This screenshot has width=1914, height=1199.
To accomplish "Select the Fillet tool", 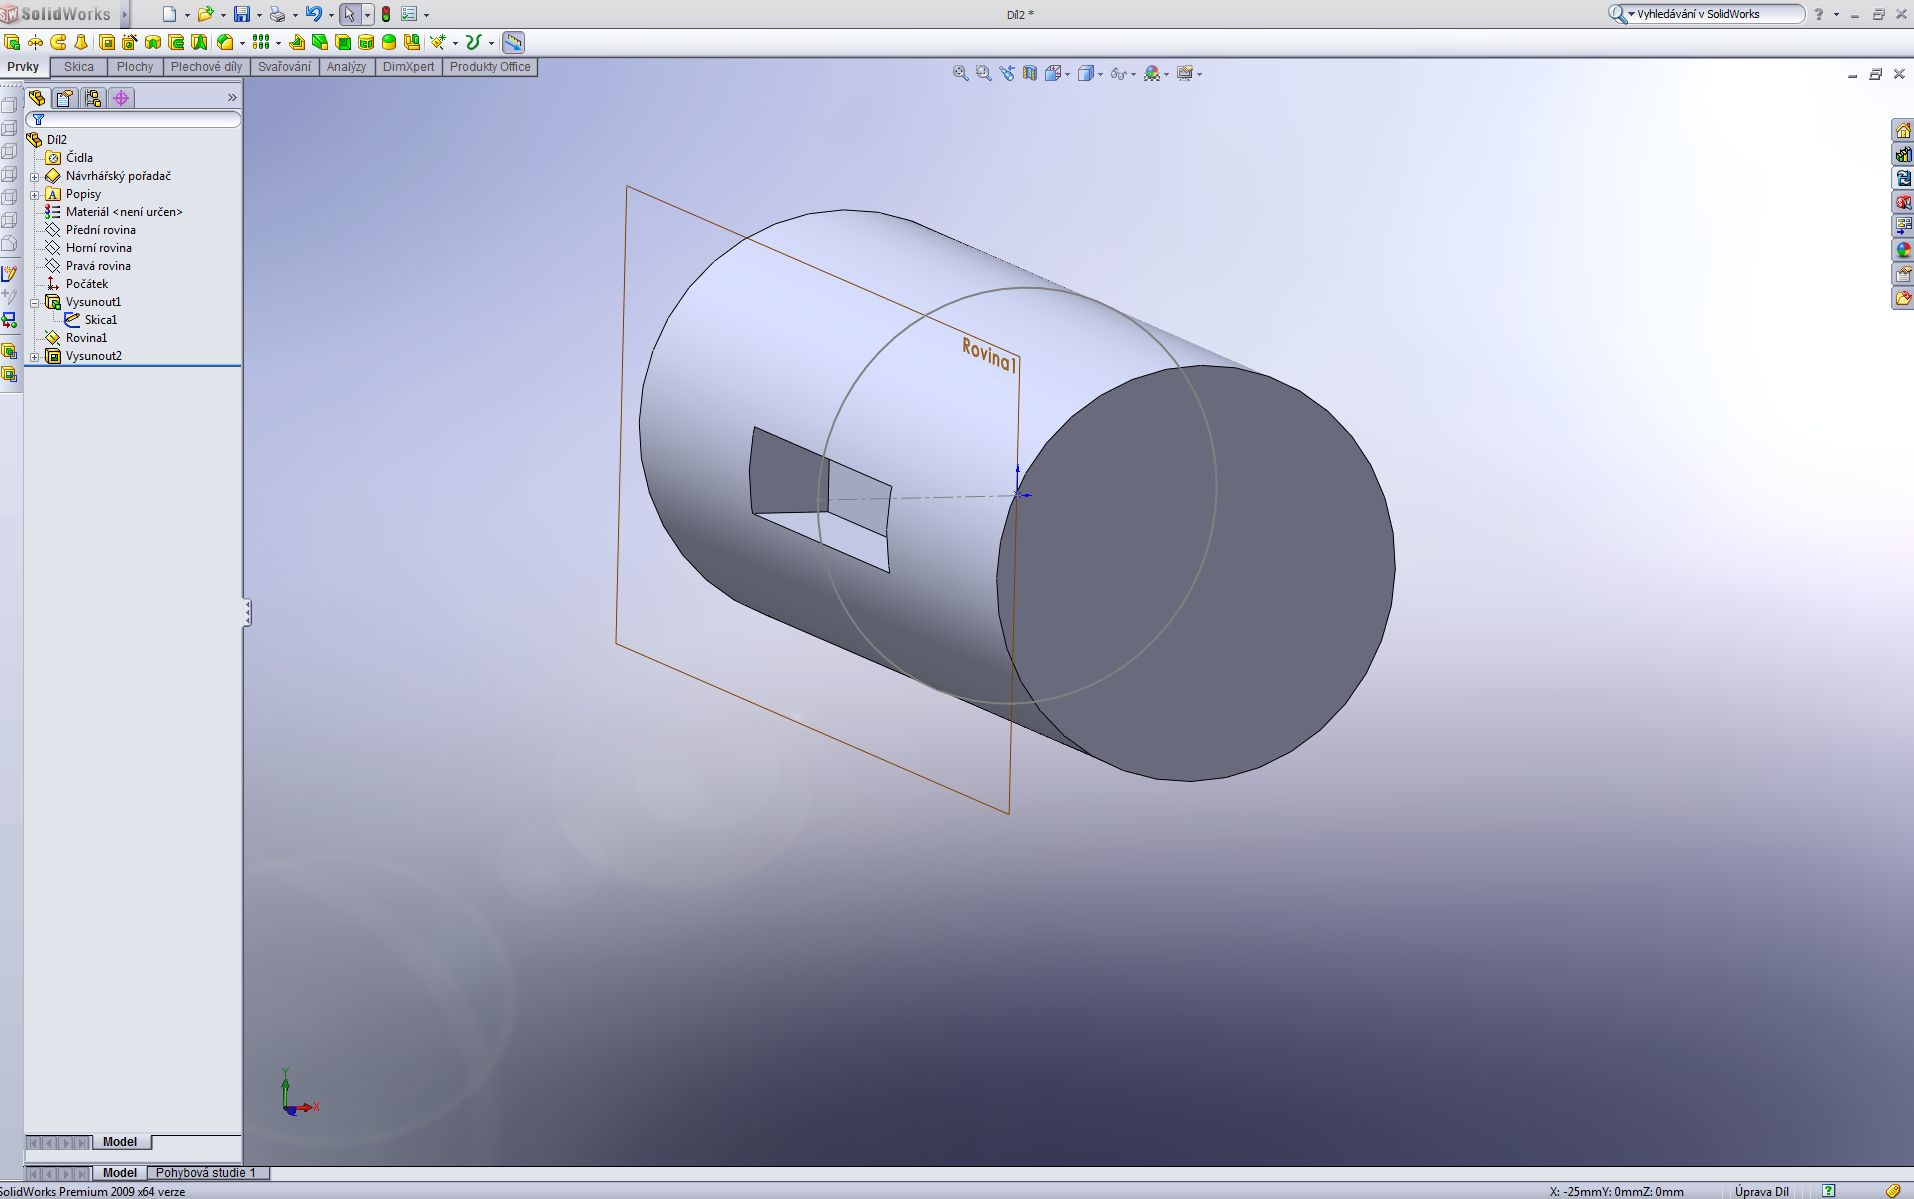I will point(225,42).
